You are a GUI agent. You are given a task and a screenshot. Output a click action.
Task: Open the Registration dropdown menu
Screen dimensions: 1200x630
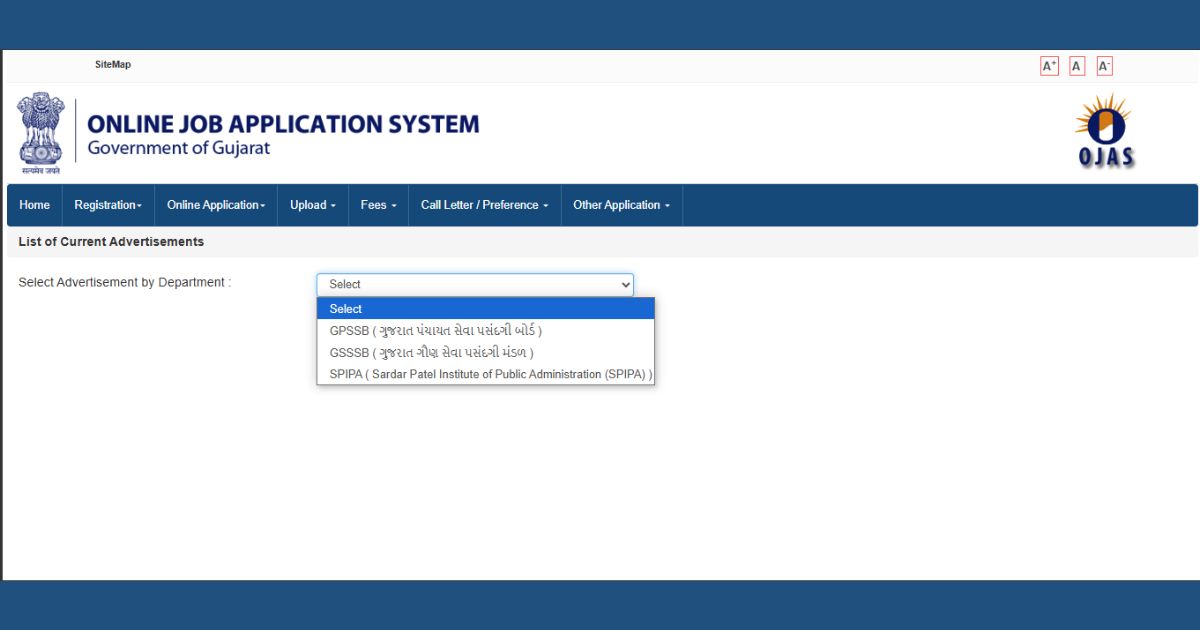coord(108,205)
